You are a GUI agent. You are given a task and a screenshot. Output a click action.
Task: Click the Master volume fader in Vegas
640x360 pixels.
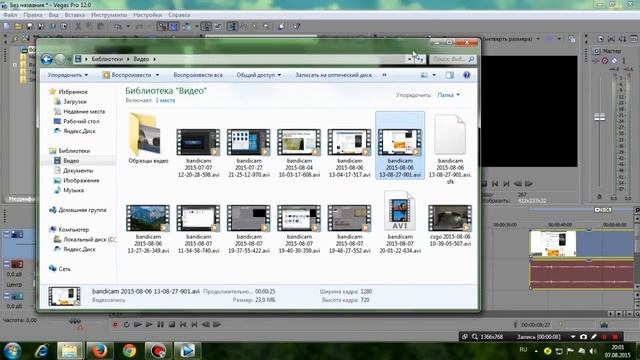[600, 117]
